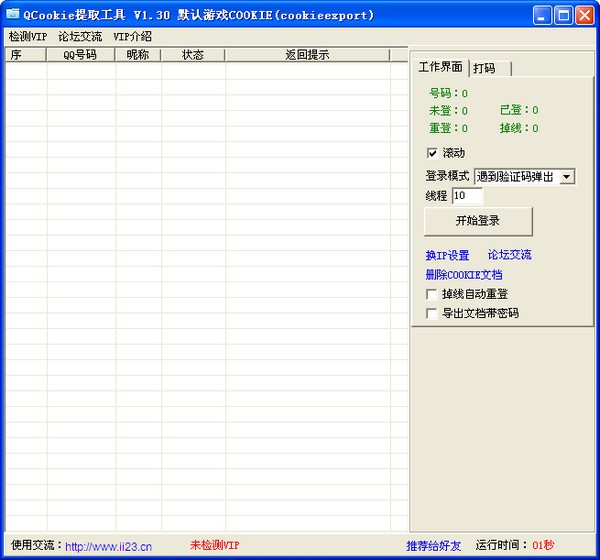The image size is (600, 560).
Task: Click the 推荐给好友 link
Action: 433,546
